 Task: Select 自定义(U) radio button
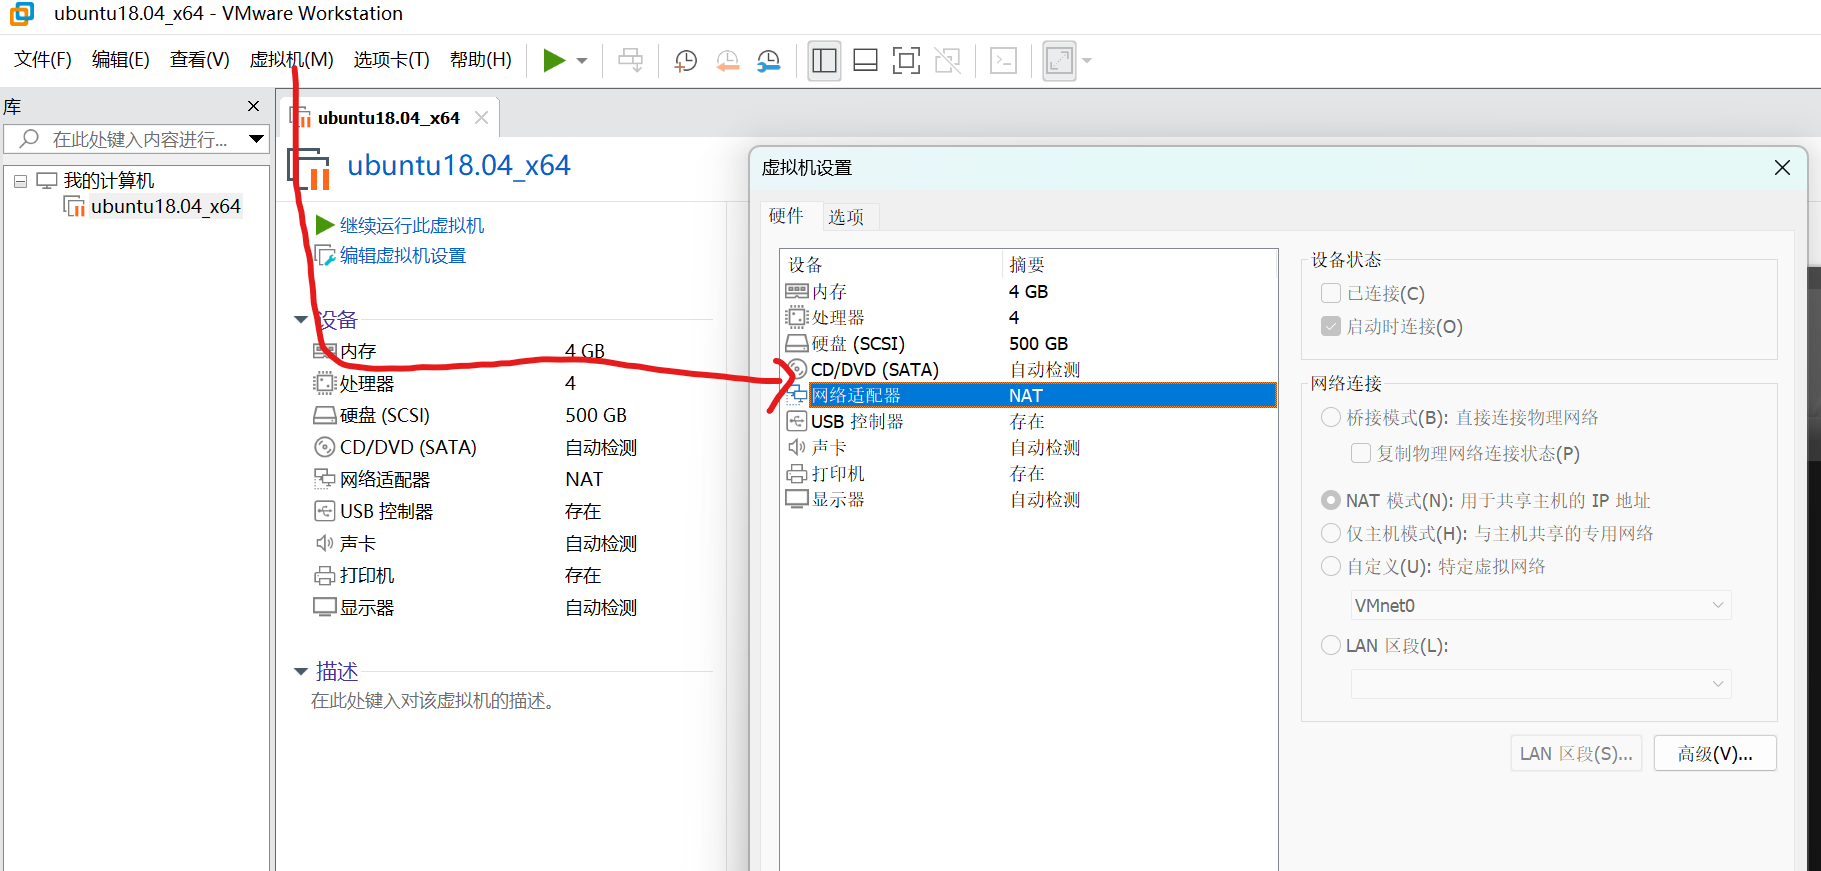pos(1331,566)
